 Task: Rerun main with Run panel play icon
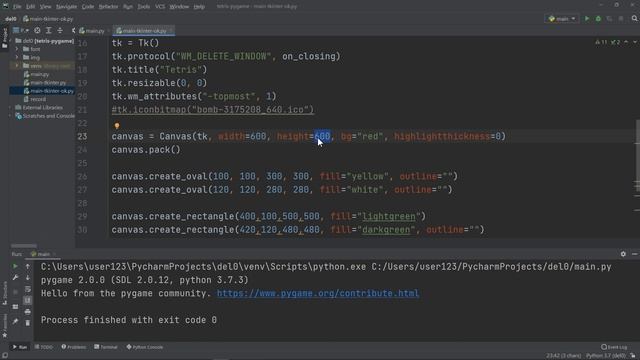pyautogui.click(x=15, y=266)
